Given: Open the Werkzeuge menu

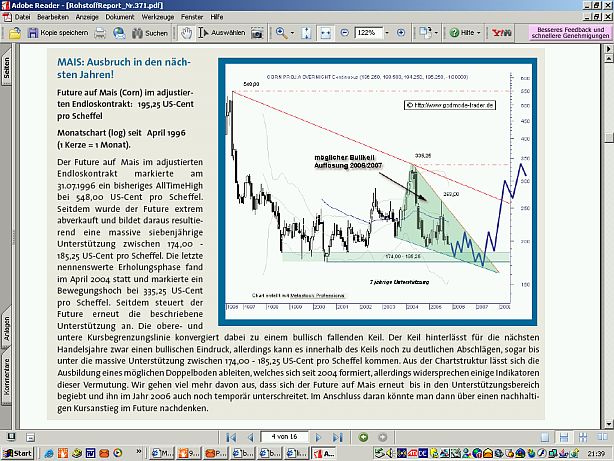Looking at the screenshot, I should [x=158, y=17].
